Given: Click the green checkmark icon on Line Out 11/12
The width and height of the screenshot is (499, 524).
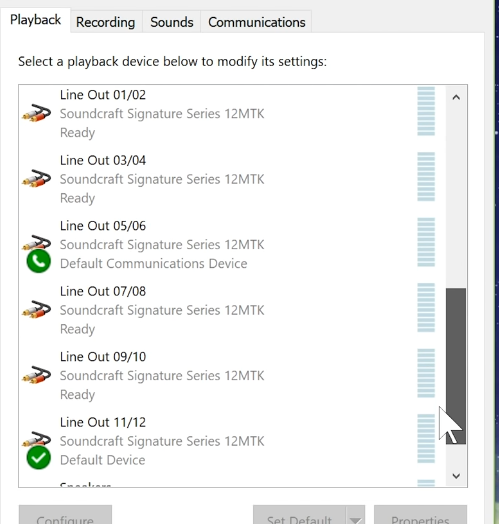Looking at the screenshot, I should point(39,457).
